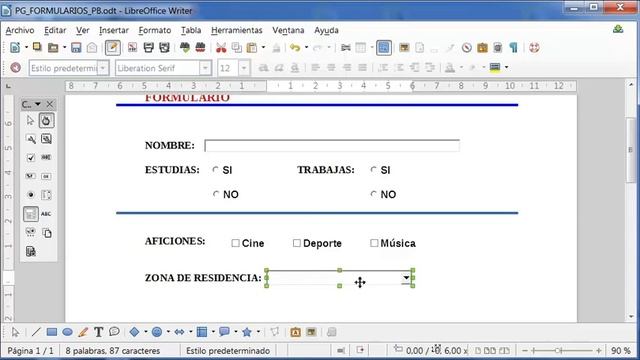Image resolution: width=640 pixels, height=360 pixels.
Task: Select TRABAJAS NO radio button
Action: click(x=373, y=194)
